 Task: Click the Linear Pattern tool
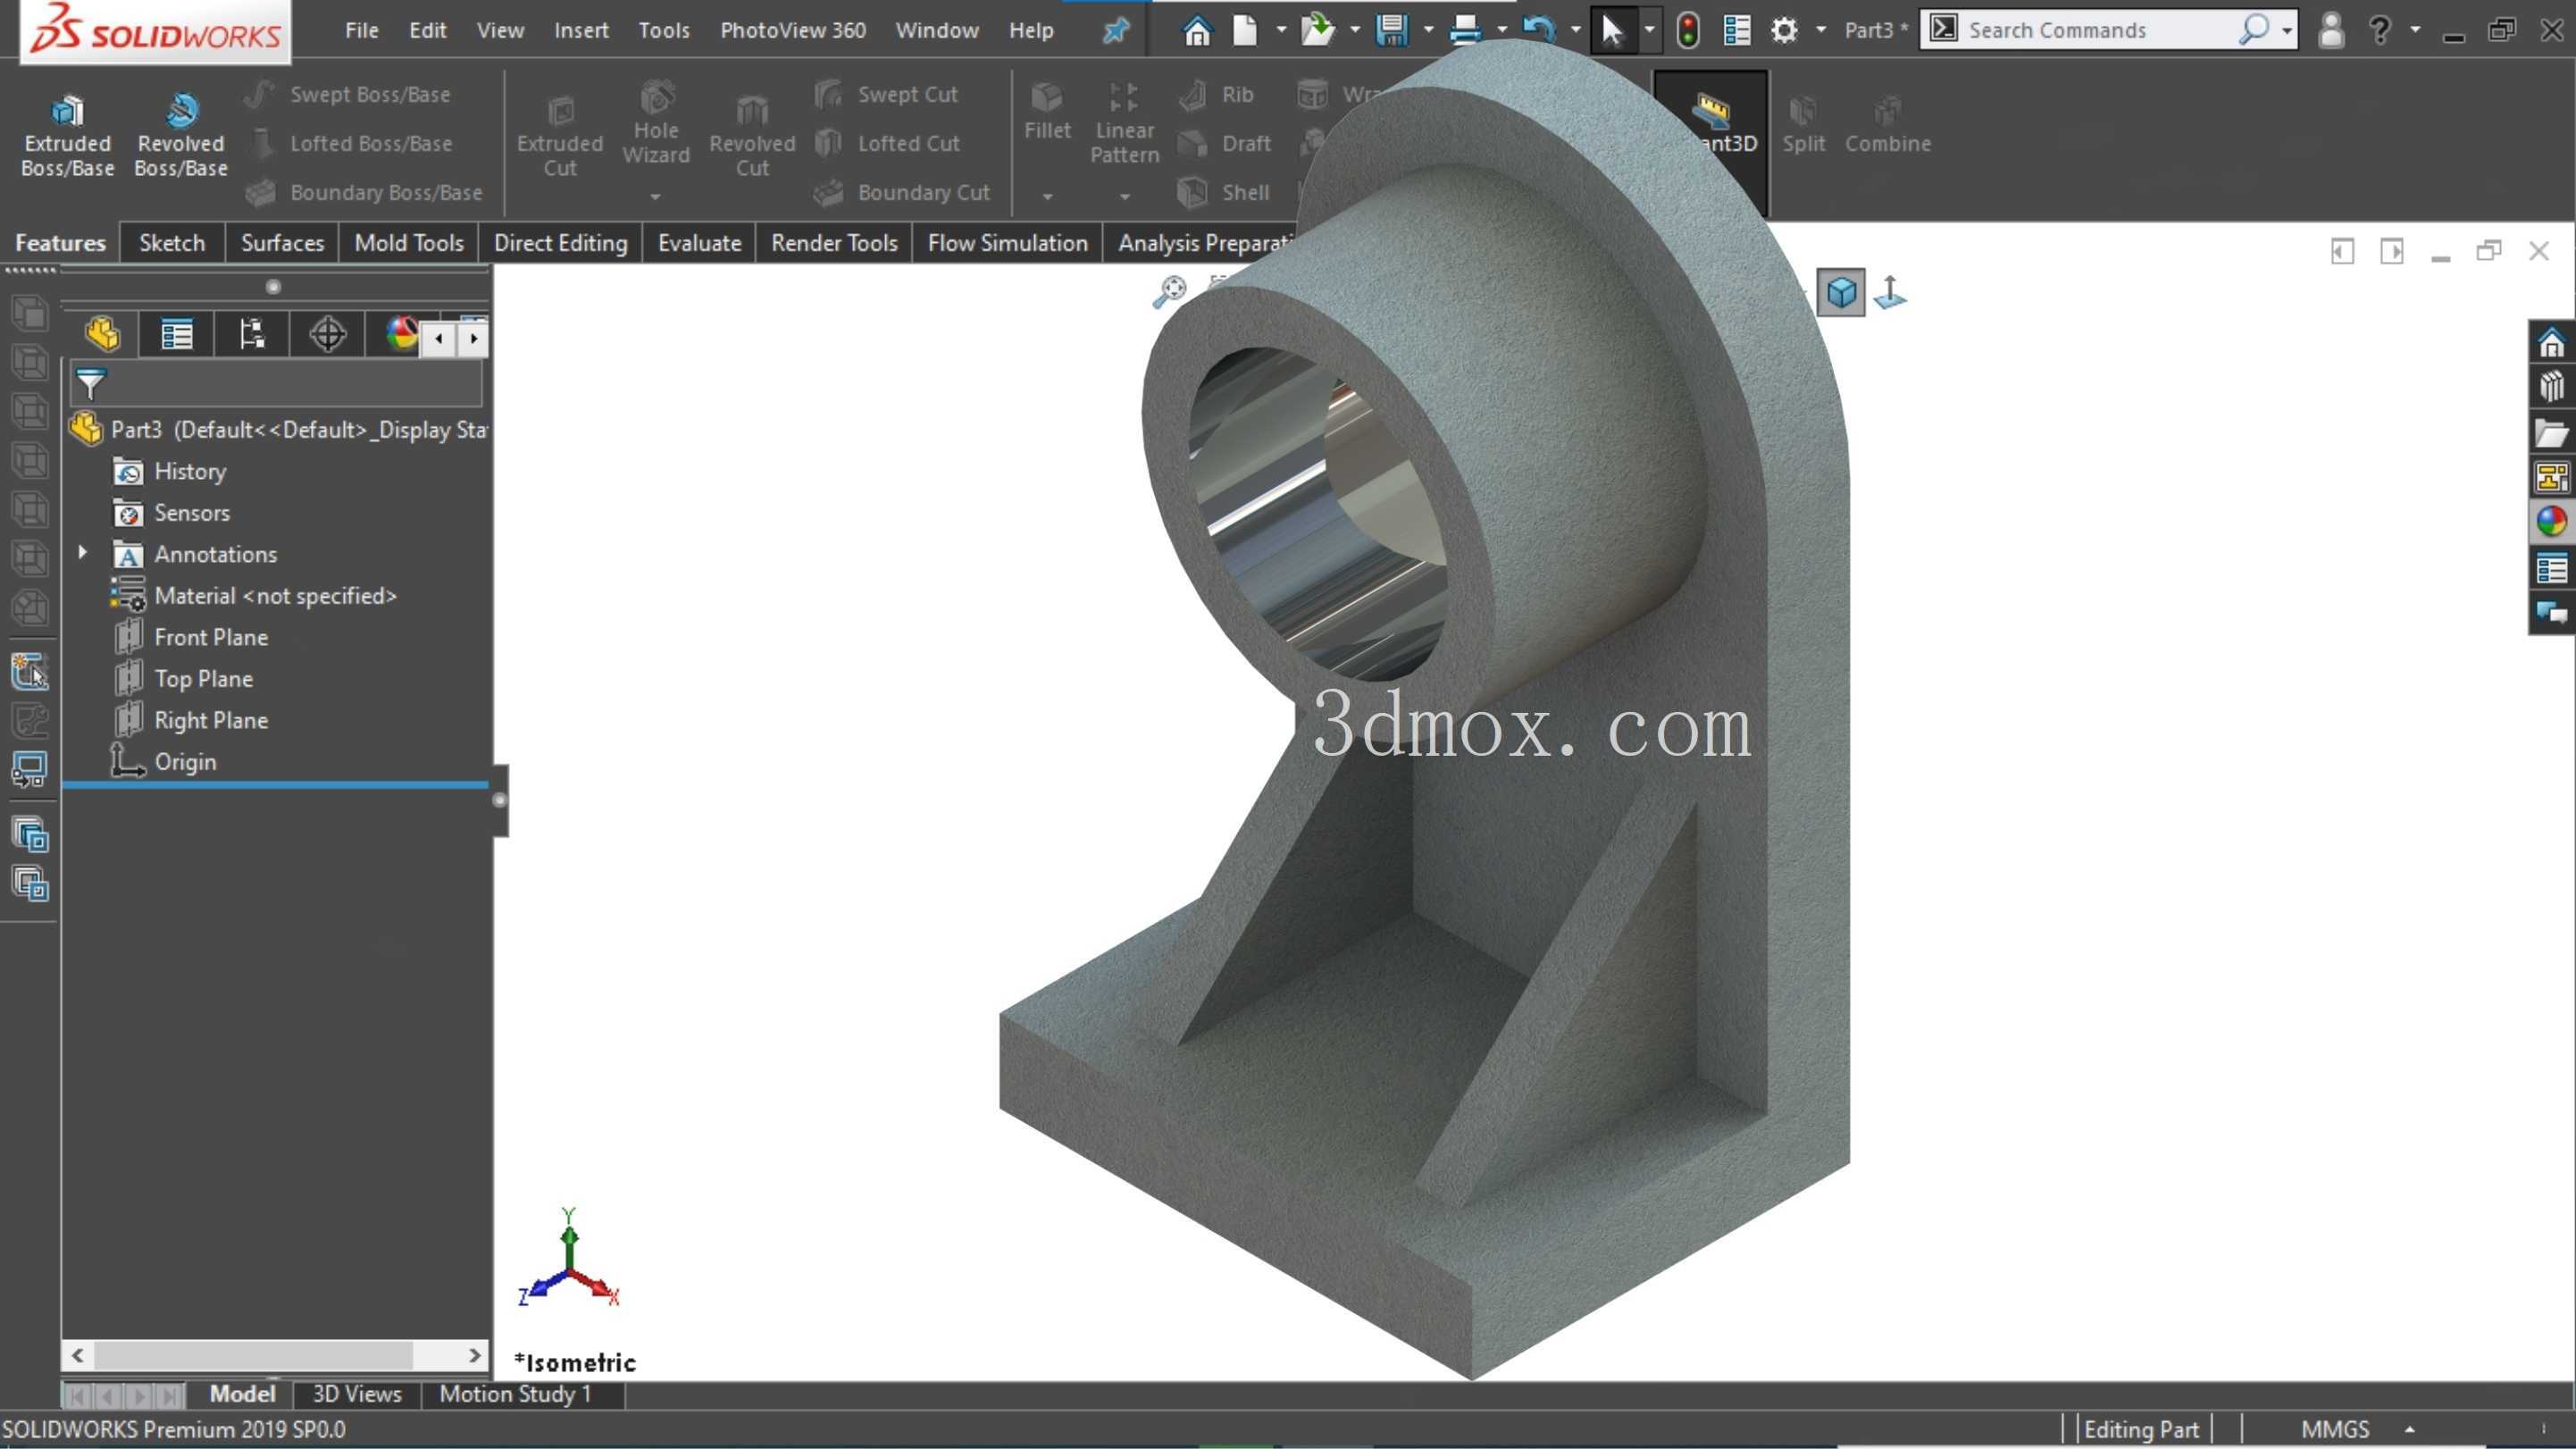[x=1125, y=123]
